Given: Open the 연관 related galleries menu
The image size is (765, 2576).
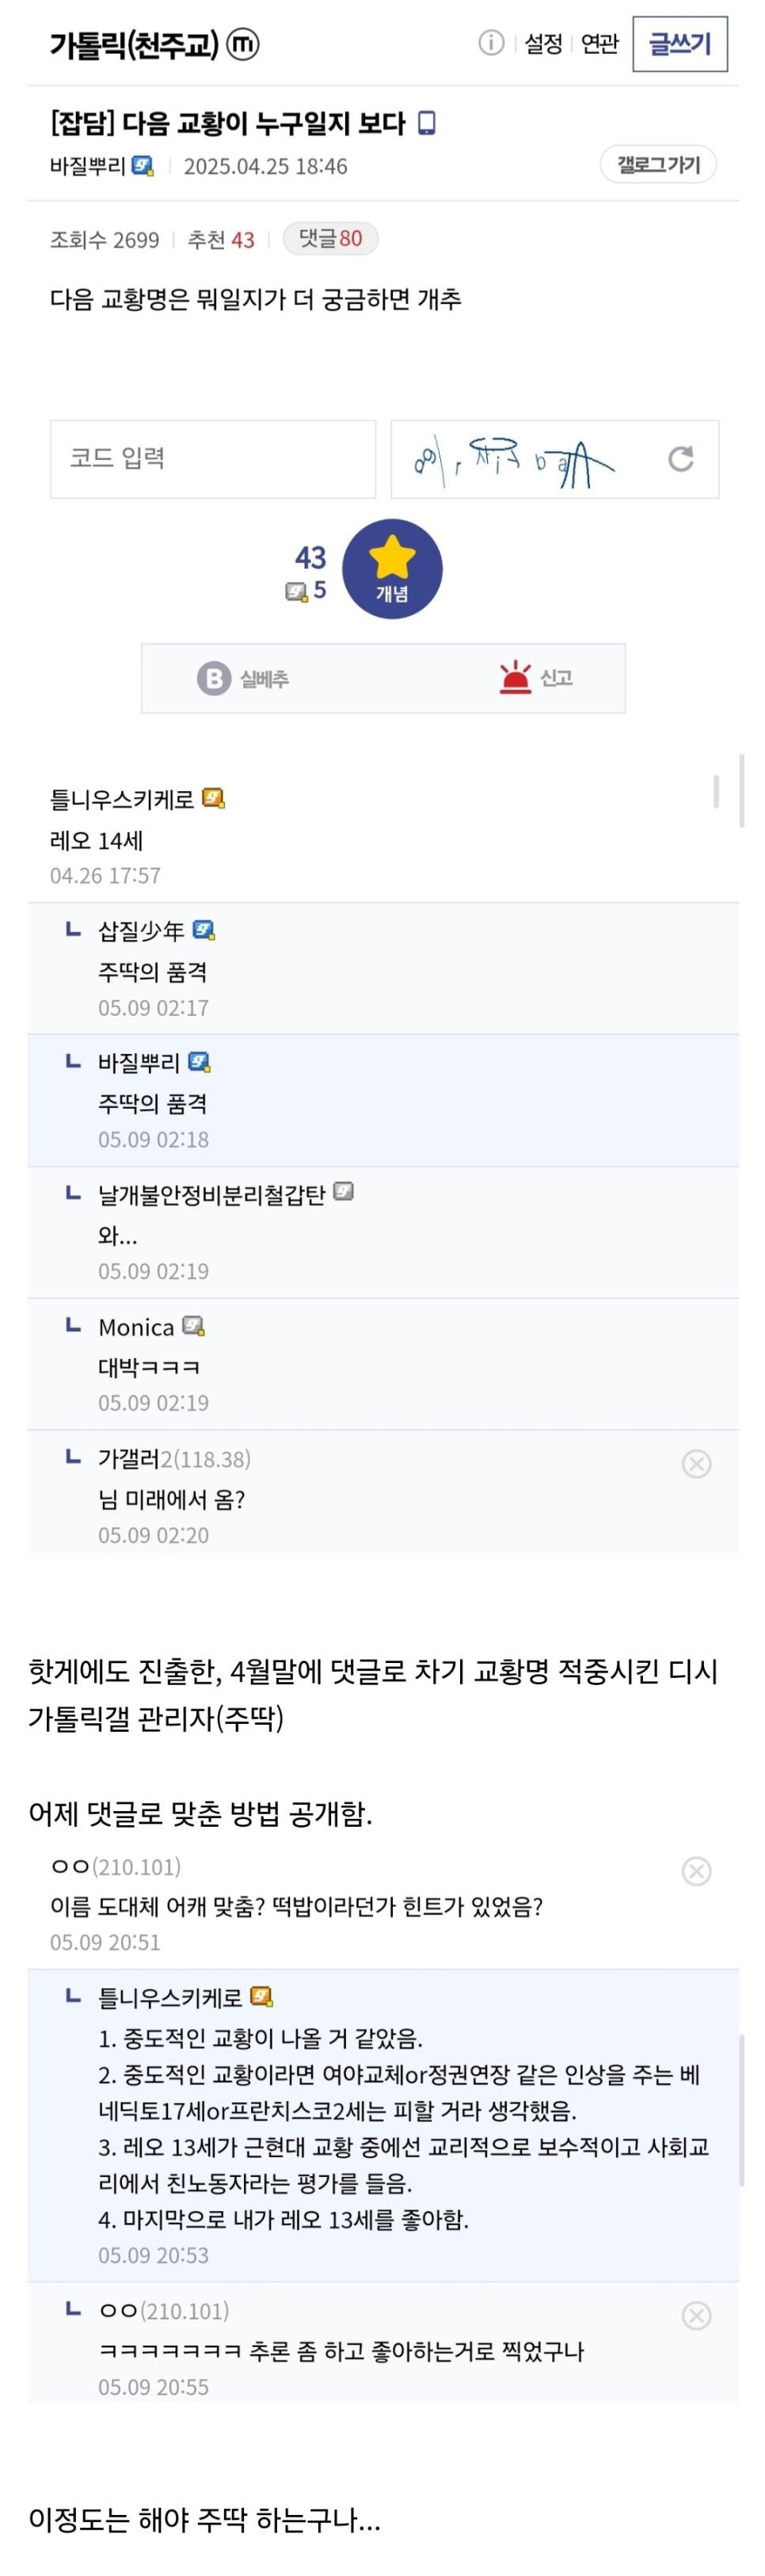Looking at the screenshot, I should [x=600, y=44].
